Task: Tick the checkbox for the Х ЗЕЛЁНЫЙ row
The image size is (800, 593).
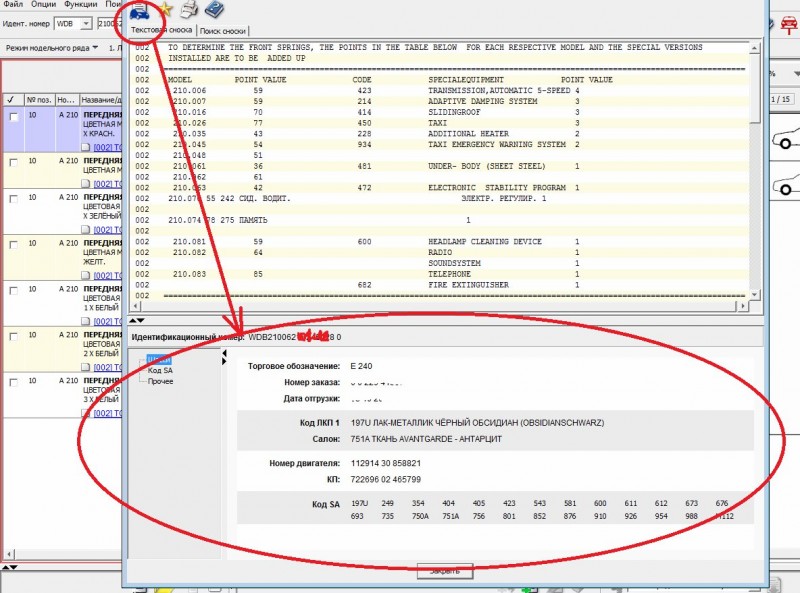Action: 14,199
